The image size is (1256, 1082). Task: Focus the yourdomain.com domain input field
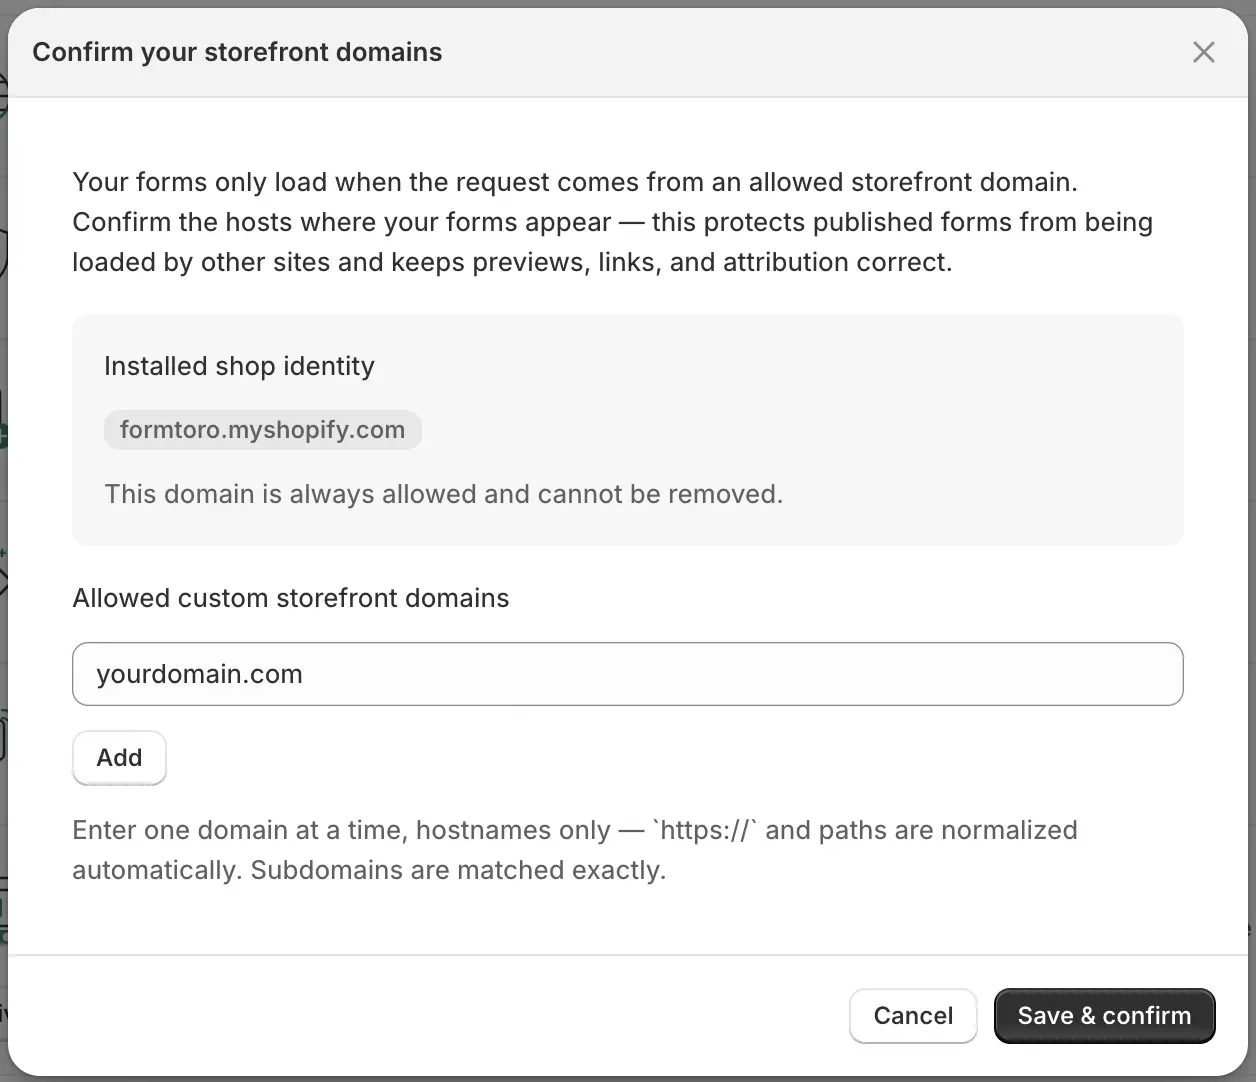tap(628, 674)
